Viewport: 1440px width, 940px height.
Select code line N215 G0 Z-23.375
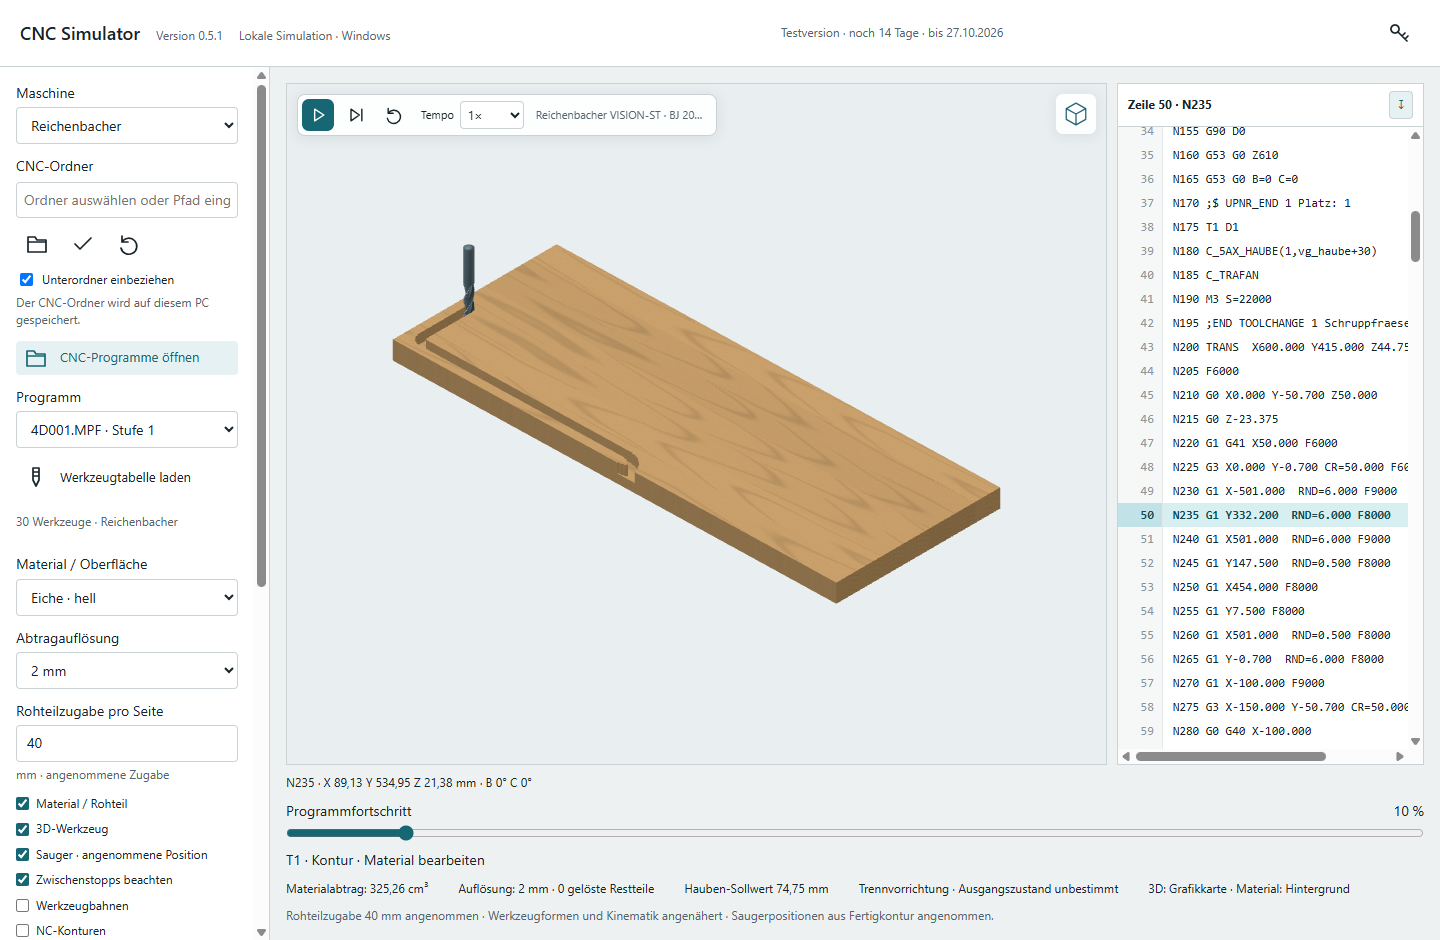coord(1262,419)
